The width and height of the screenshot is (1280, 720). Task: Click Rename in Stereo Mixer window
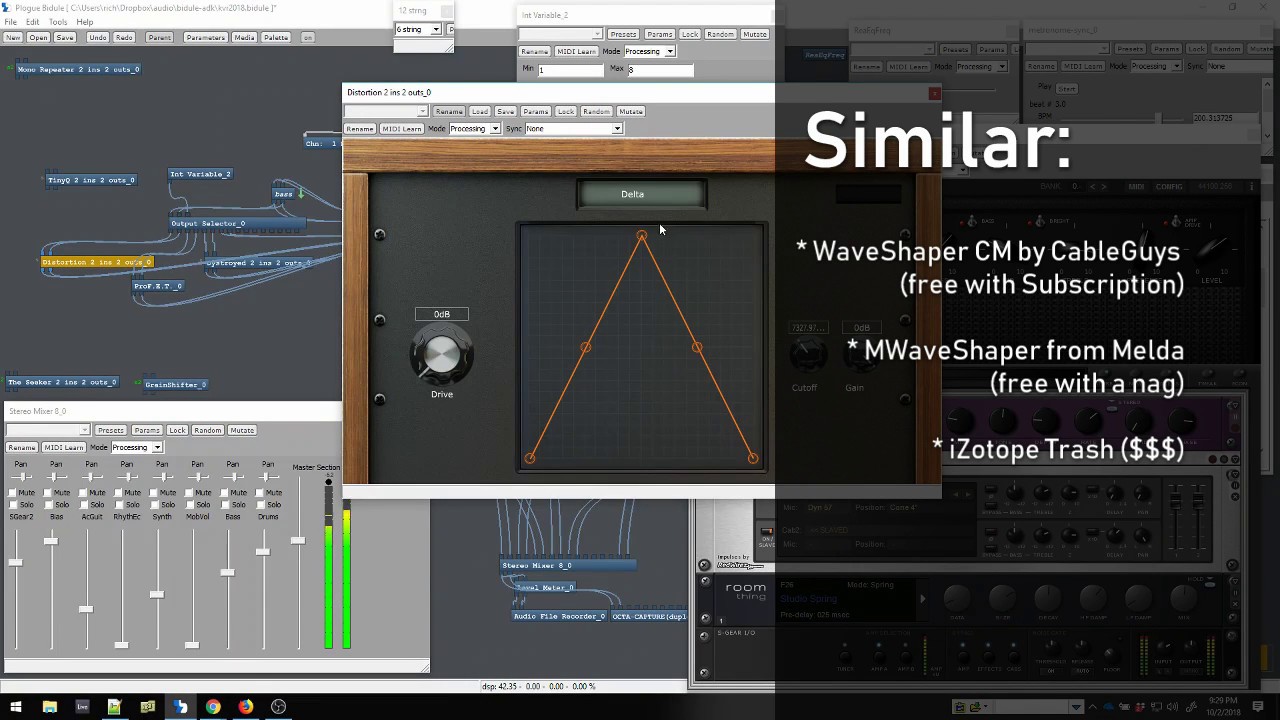tap(22, 448)
